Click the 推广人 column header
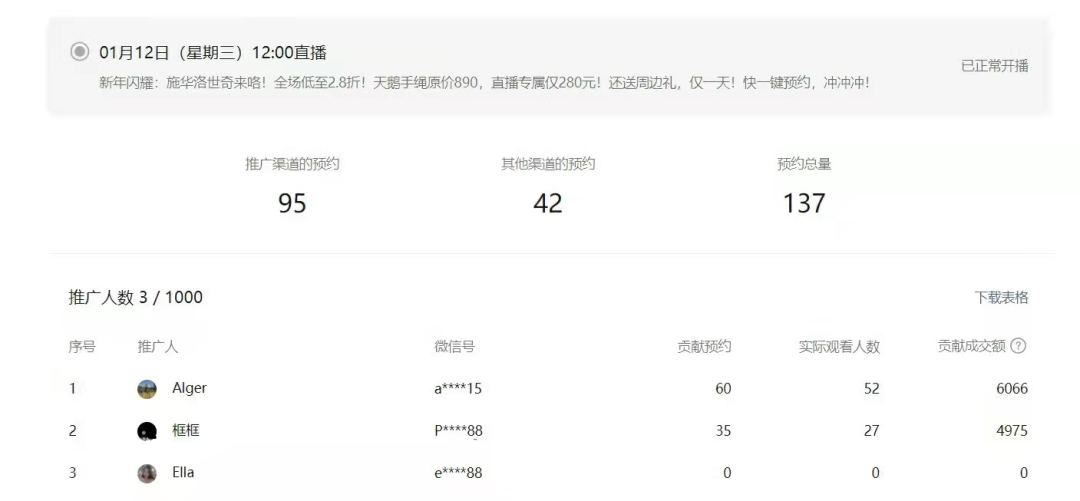The image size is (1080, 501). click(158, 347)
